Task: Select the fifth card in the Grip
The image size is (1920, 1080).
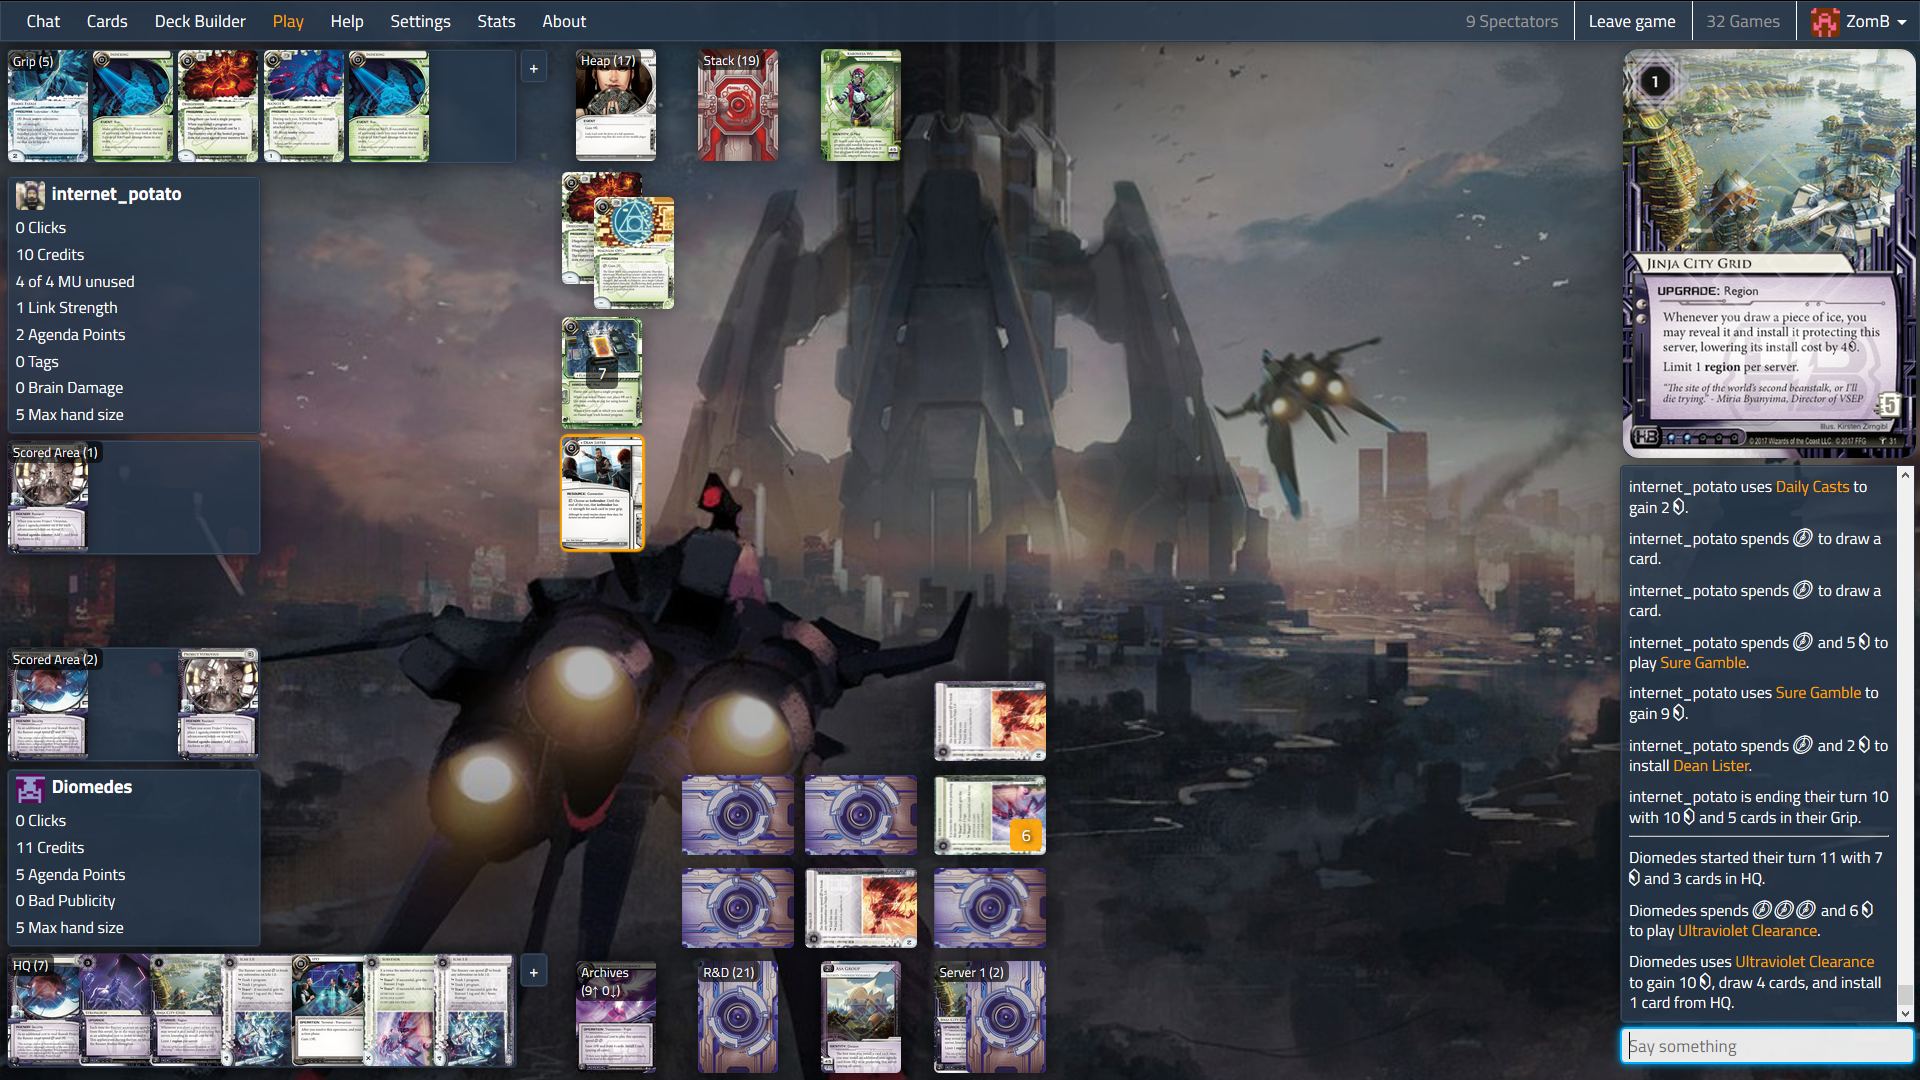Action: [x=389, y=106]
